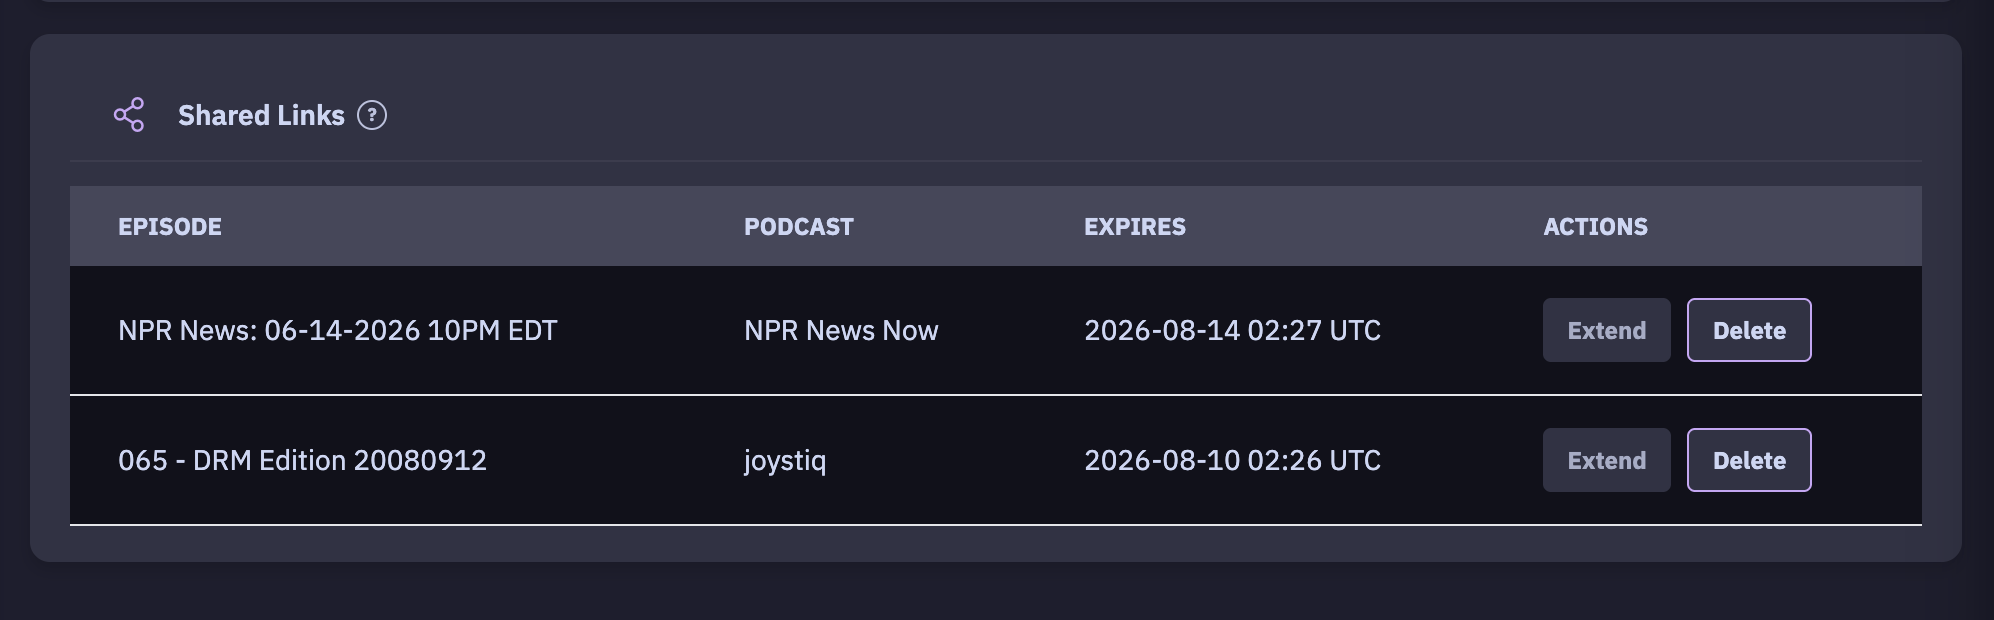Click expiry '2026-08-10 02:26 UTC'

[1232, 460]
